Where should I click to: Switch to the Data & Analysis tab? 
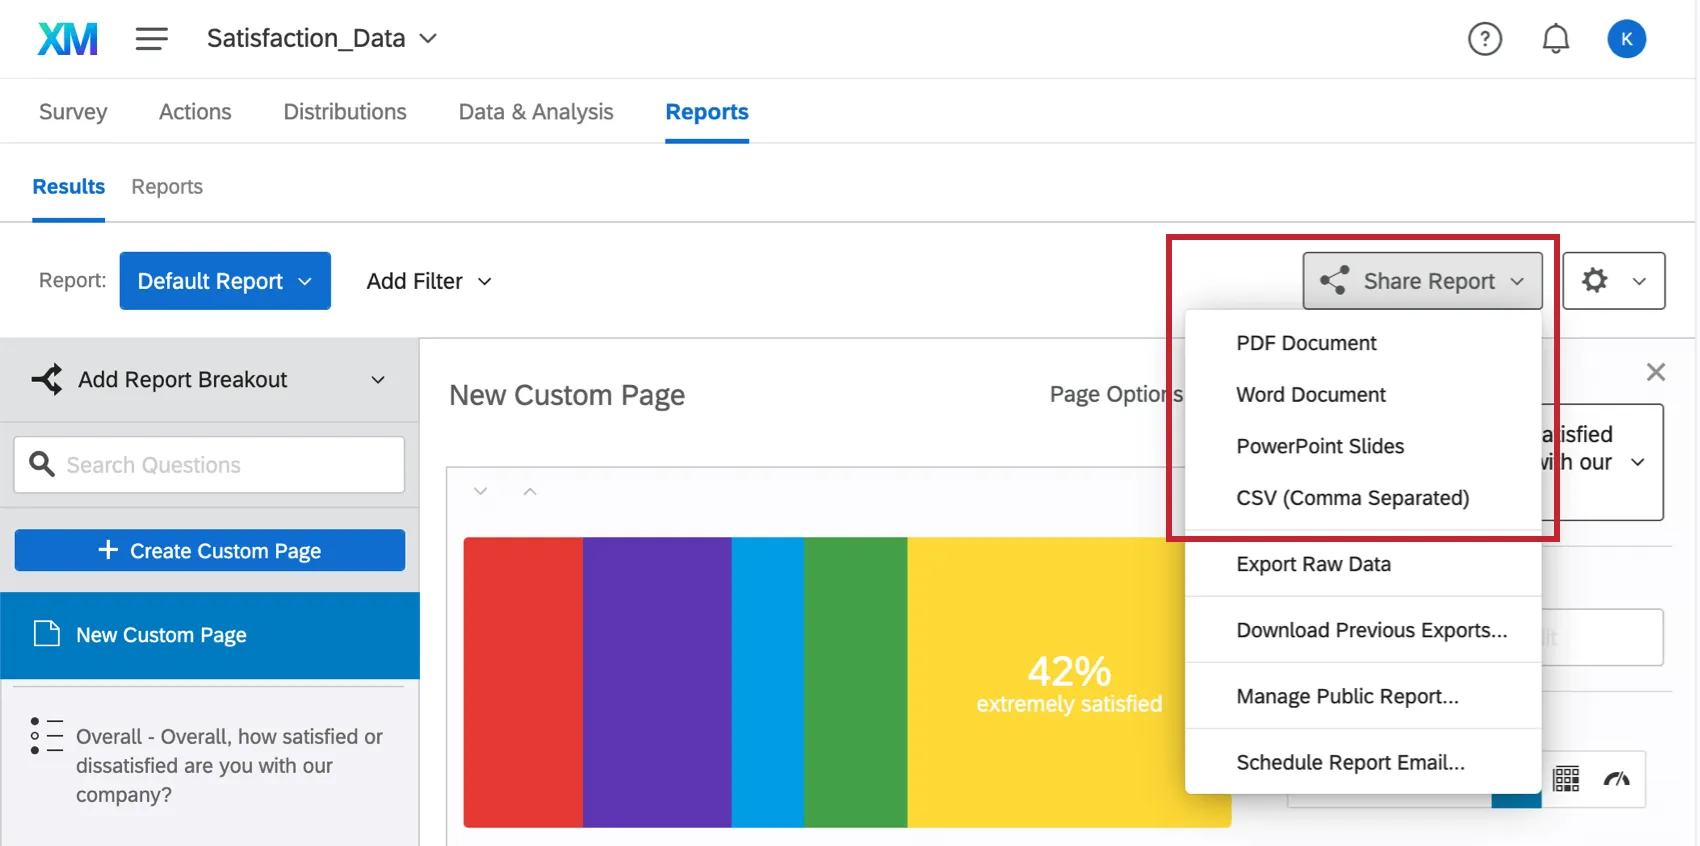tap(536, 112)
